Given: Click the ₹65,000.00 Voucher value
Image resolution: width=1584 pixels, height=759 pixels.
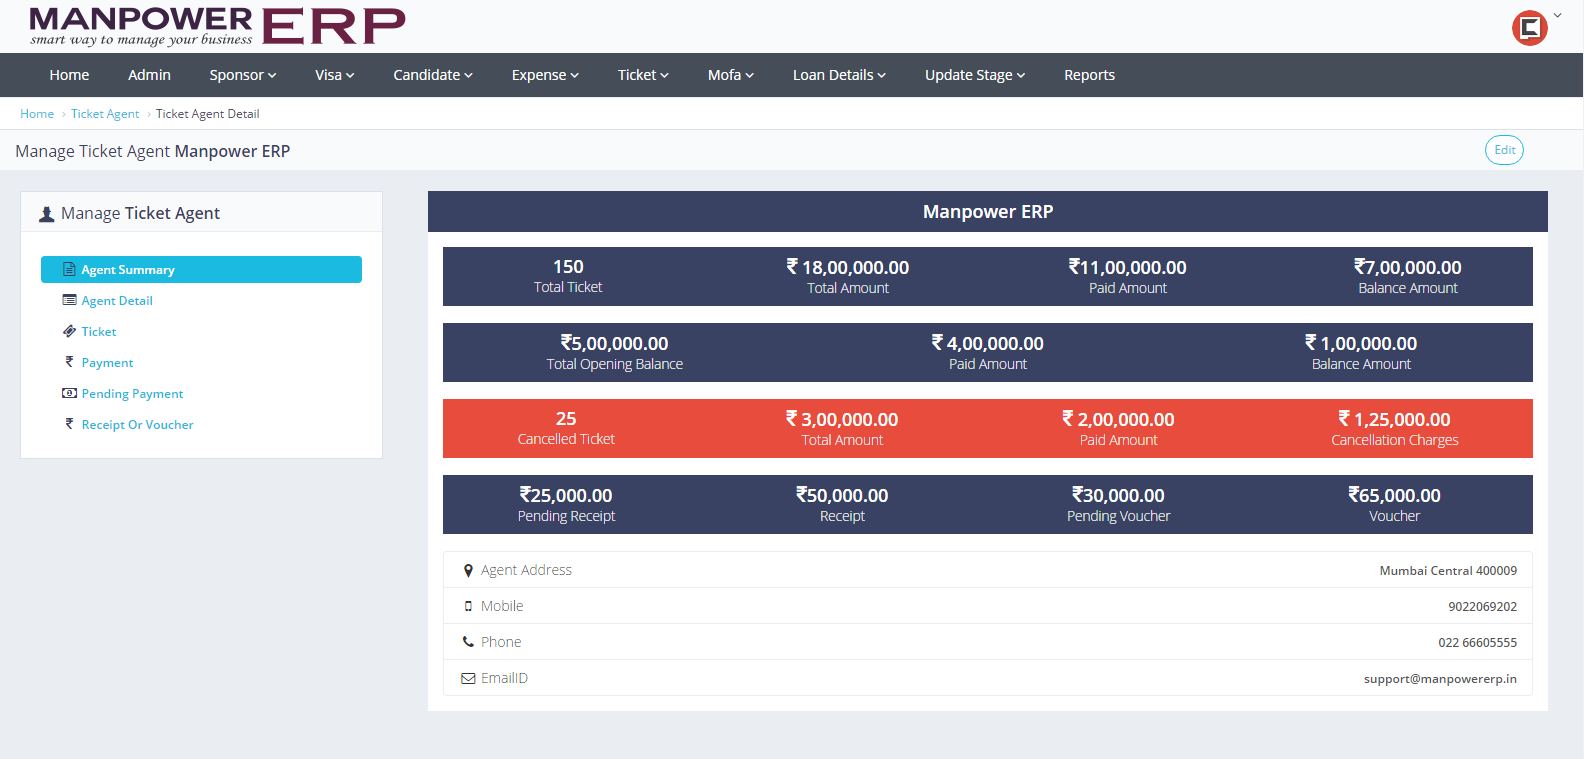Looking at the screenshot, I should 1395,495.
